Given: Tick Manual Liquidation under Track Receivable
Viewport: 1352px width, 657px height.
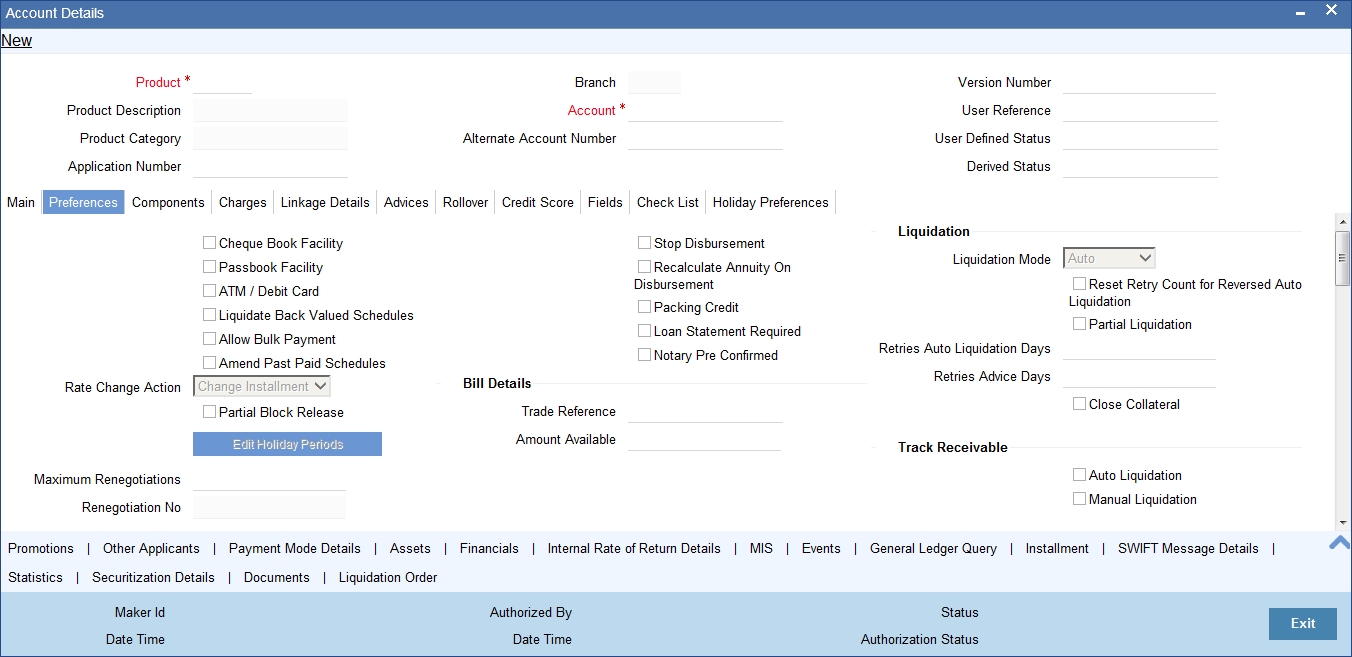Looking at the screenshot, I should [1079, 499].
